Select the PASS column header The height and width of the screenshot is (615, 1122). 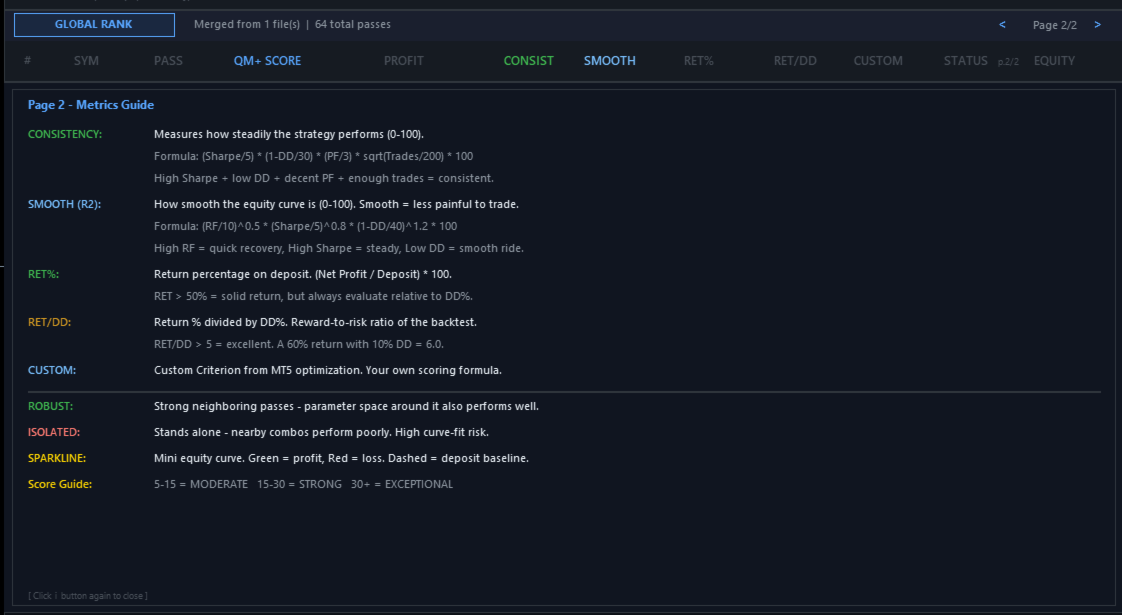click(x=168, y=61)
